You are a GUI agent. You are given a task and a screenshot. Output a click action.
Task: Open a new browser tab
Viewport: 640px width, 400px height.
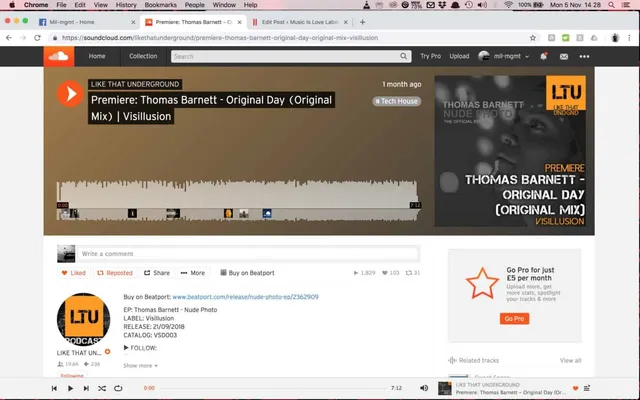[362, 22]
